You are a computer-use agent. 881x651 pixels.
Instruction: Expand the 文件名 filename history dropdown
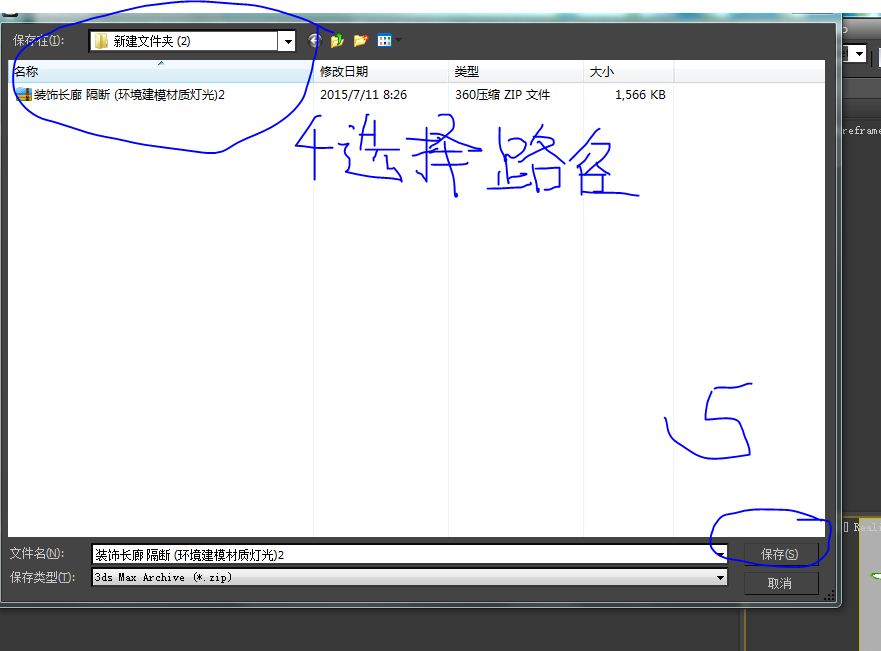tap(720, 555)
